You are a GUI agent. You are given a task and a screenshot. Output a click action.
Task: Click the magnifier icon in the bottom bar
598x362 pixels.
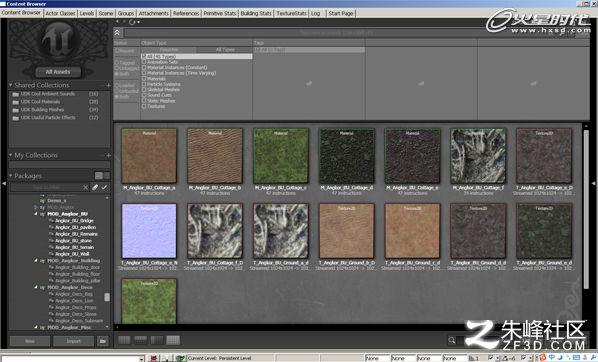click(x=452, y=340)
